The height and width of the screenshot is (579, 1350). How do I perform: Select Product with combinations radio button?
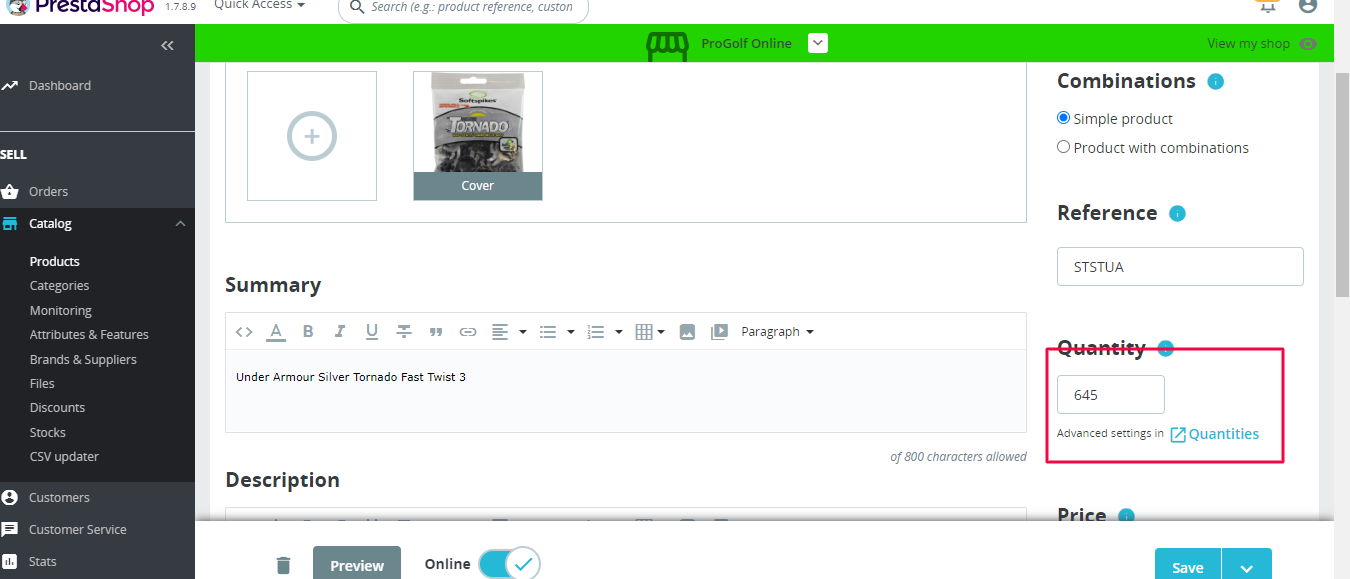1063,147
